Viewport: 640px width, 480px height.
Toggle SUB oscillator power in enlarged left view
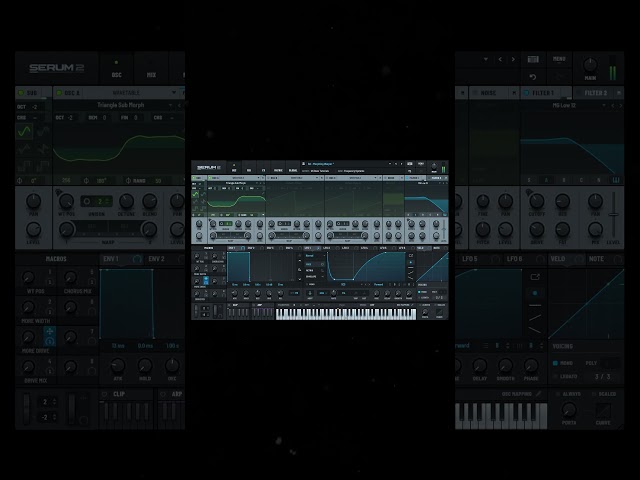(x=21, y=93)
